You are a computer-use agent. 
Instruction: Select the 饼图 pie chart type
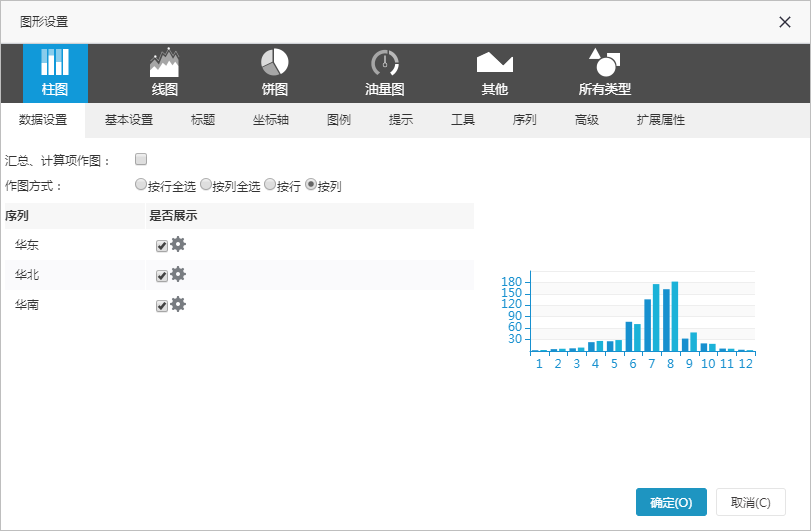pos(275,73)
